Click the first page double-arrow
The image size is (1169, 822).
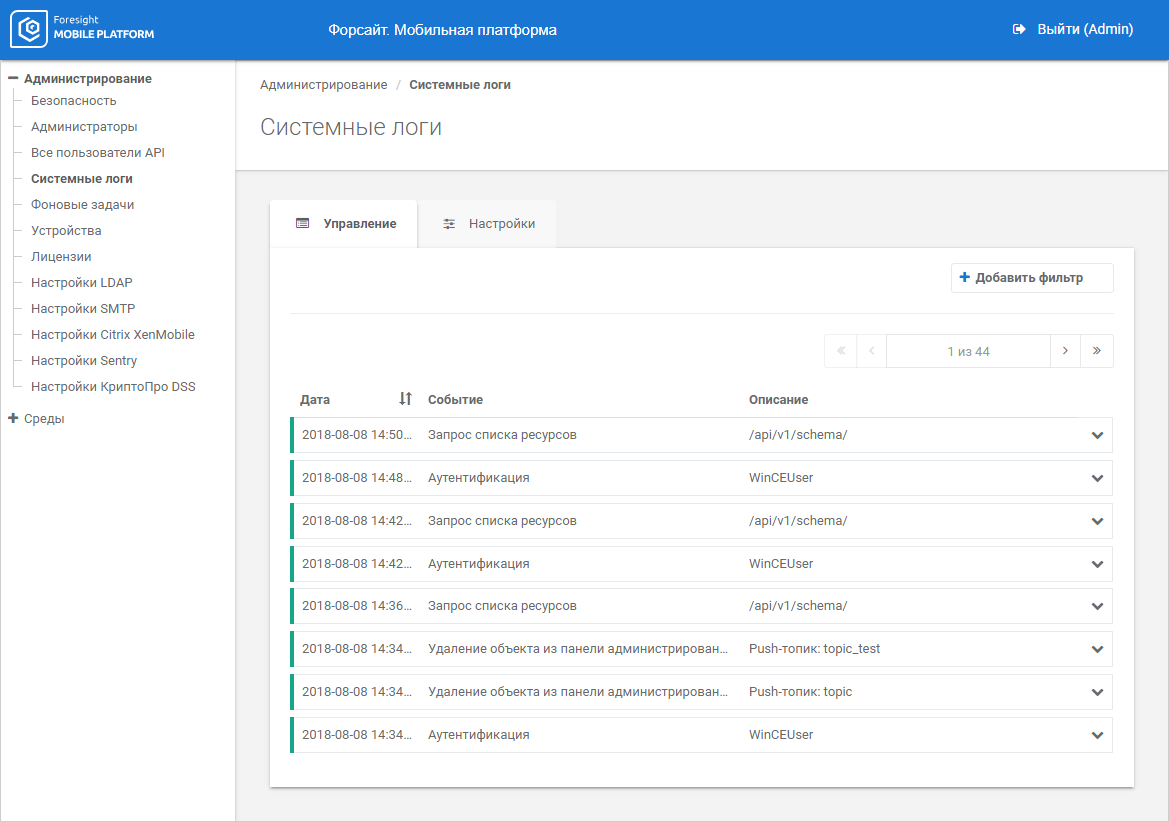tap(840, 351)
